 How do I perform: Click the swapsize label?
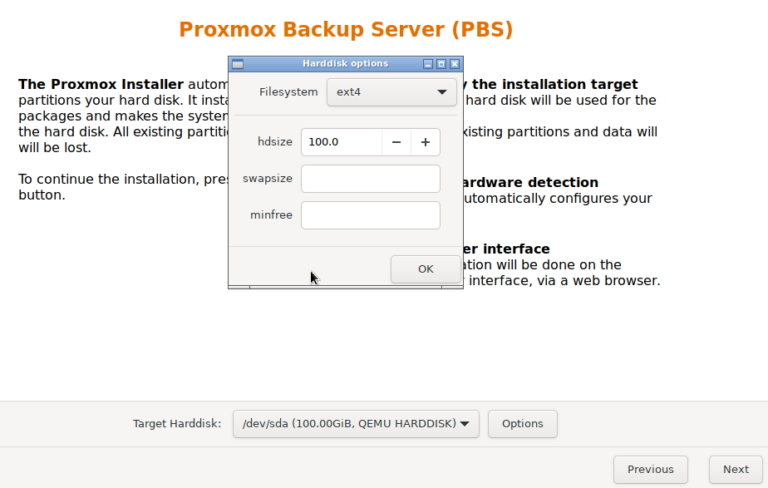(267, 179)
